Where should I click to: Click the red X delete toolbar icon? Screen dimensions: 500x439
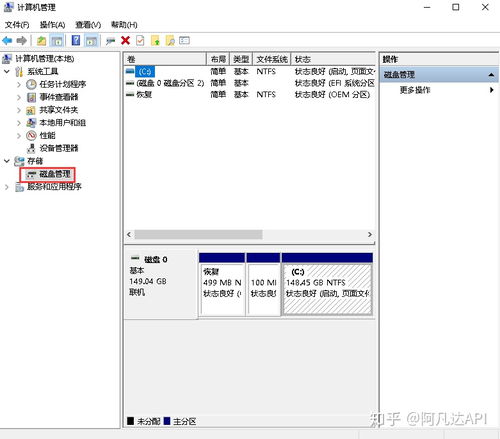coord(125,41)
